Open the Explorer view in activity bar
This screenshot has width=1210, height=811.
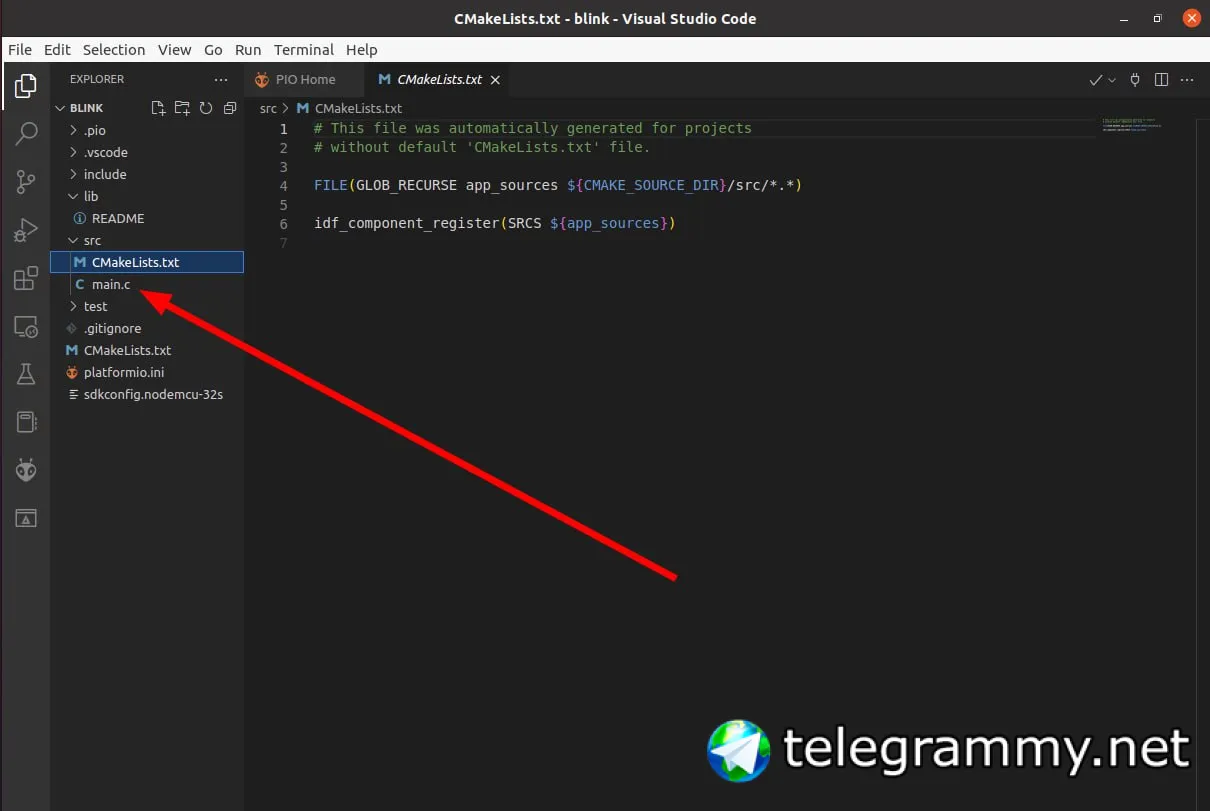tap(26, 85)
